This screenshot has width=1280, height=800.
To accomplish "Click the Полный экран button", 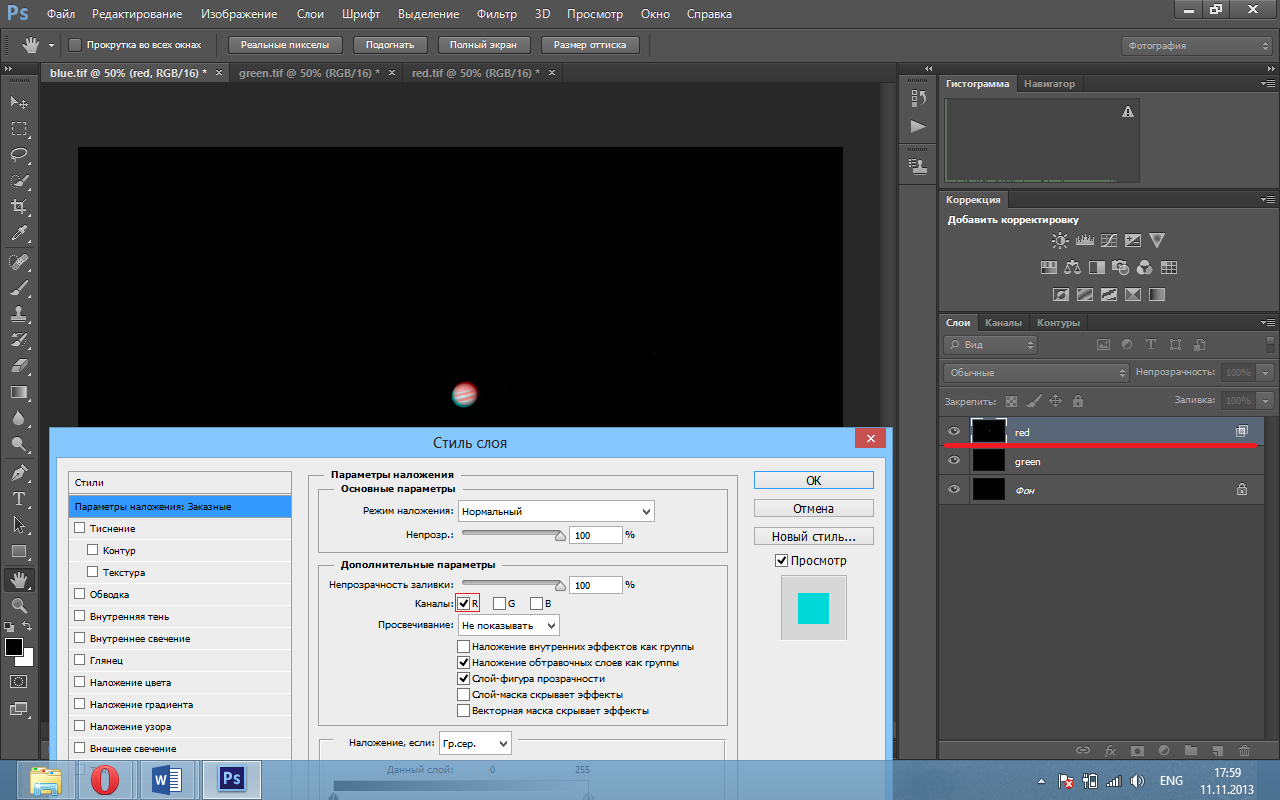I will point(484,45).
